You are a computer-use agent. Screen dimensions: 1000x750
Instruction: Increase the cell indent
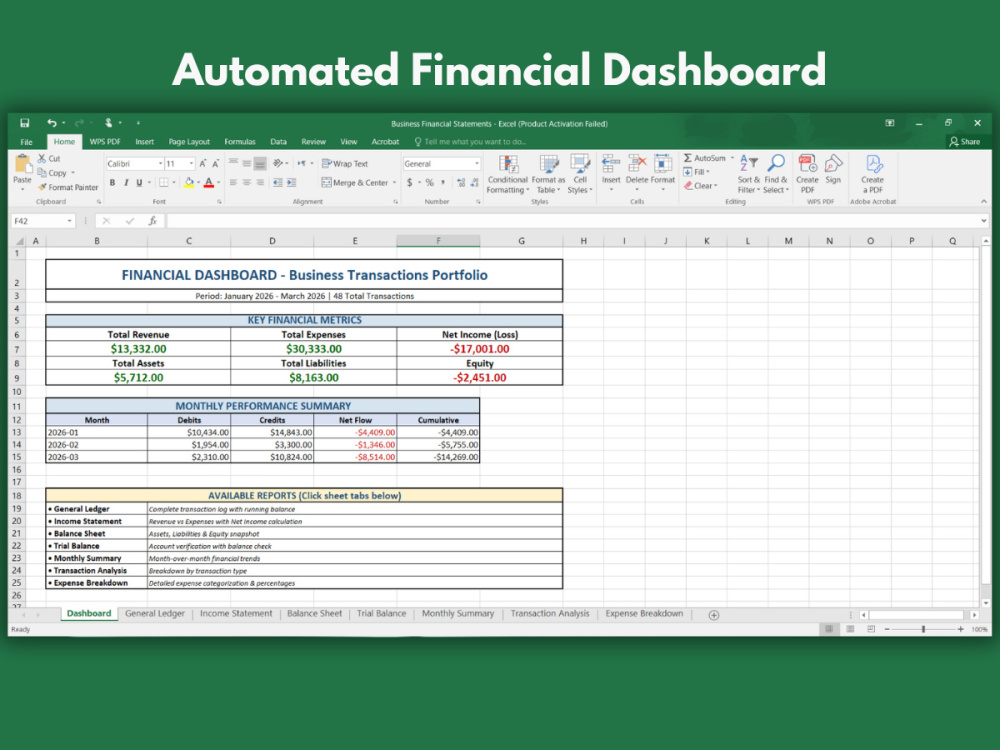[x=291, y=183]
